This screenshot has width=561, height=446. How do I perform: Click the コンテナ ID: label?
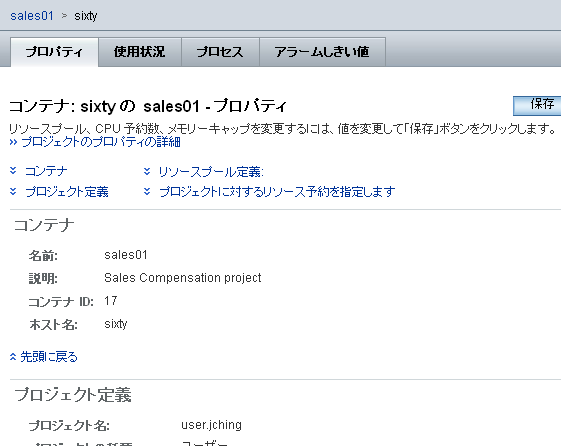pos(61,302)
